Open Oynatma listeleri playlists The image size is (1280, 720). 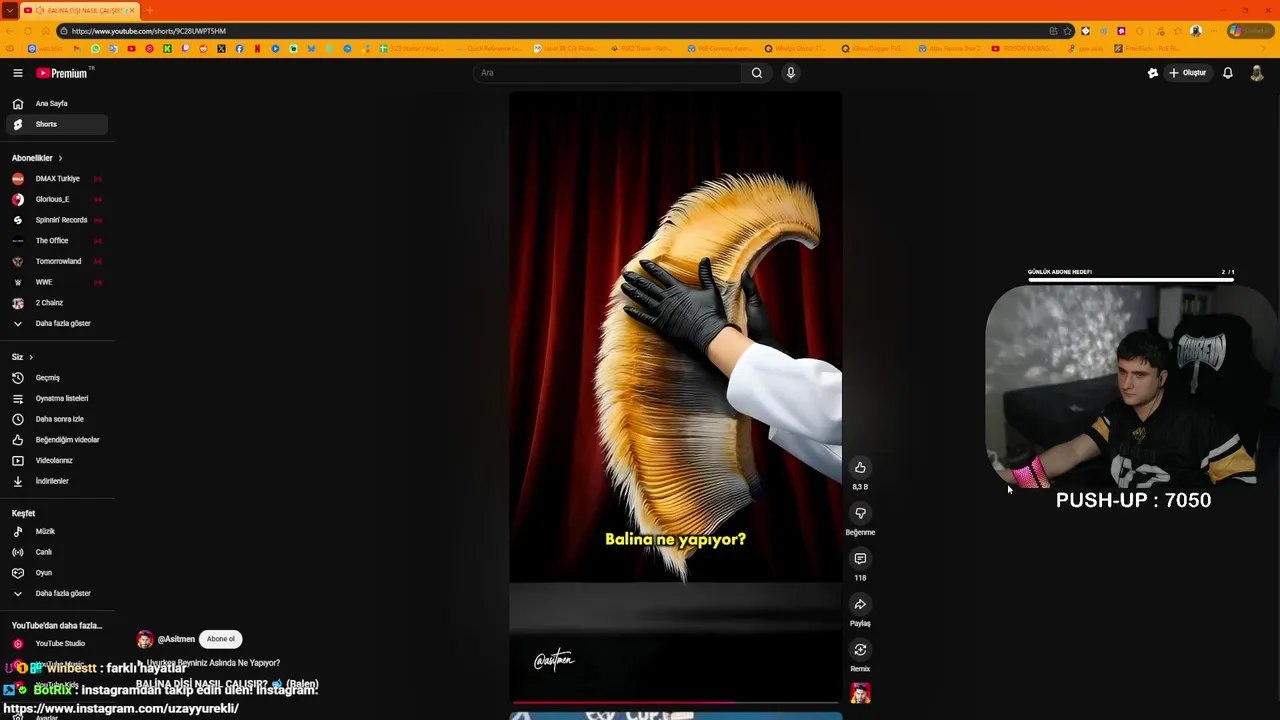pyautogui.click(x=55, y=398)
